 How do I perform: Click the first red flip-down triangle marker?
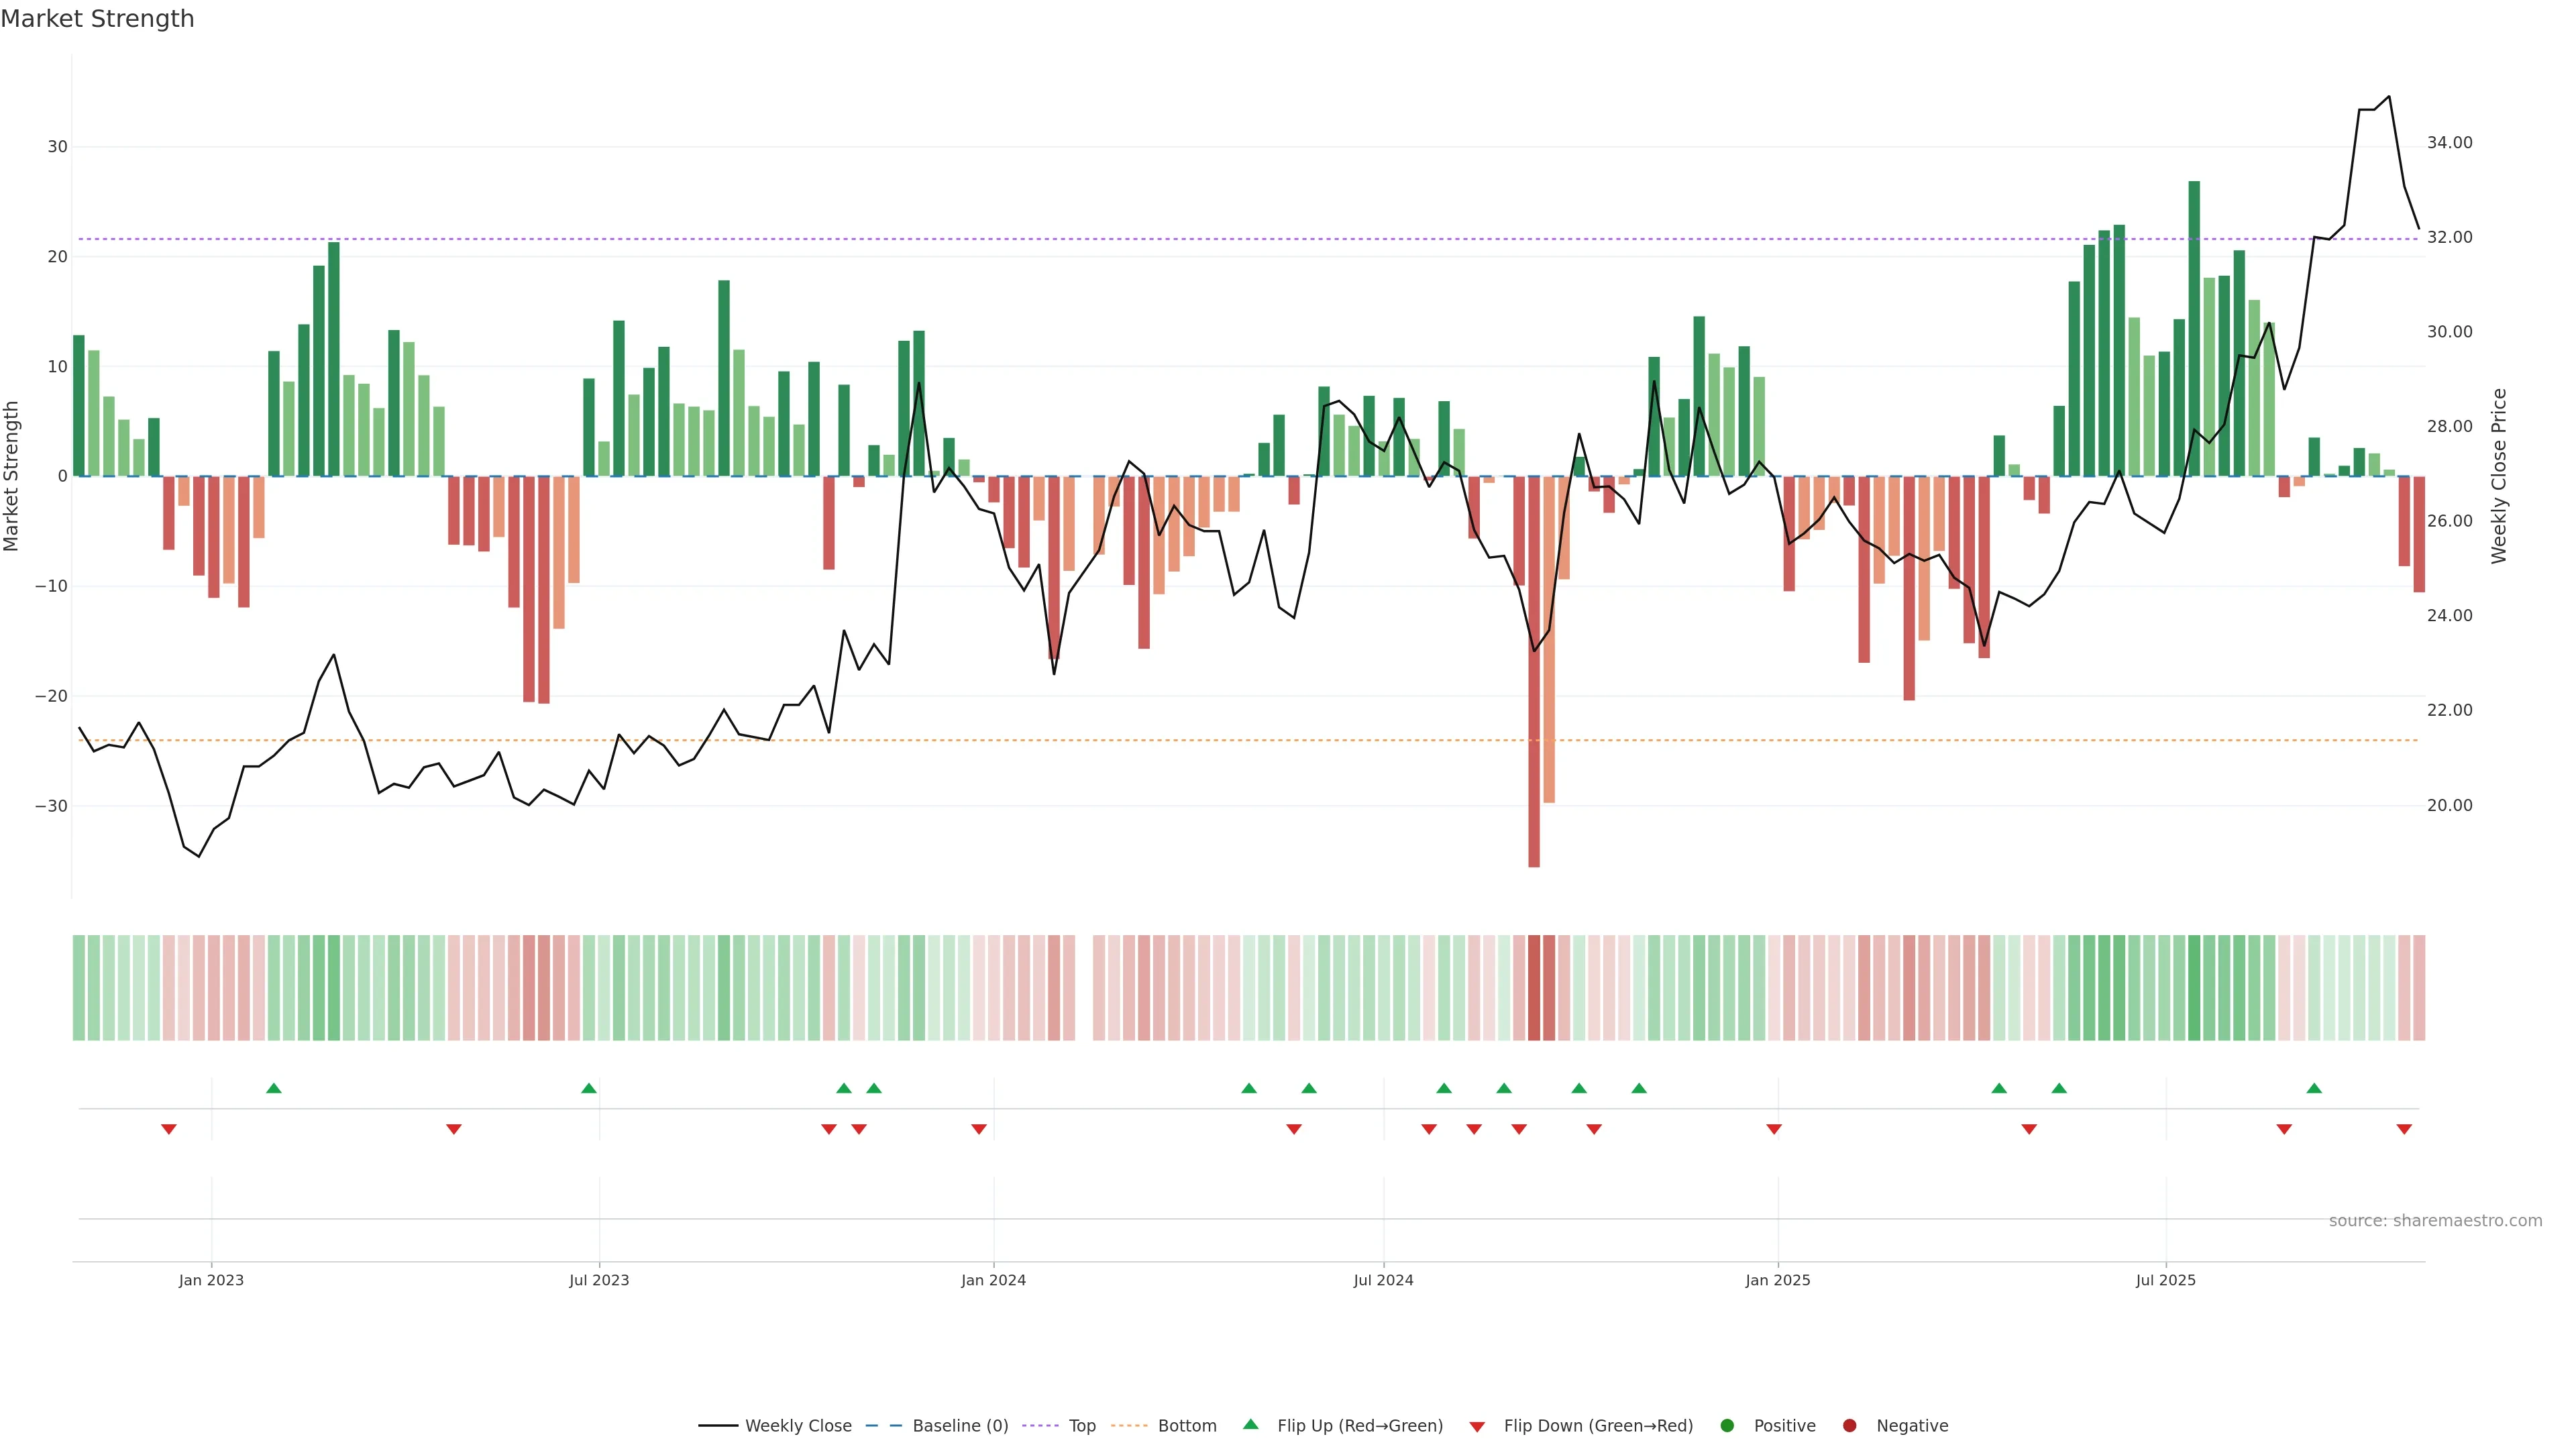pos(169,1129)
